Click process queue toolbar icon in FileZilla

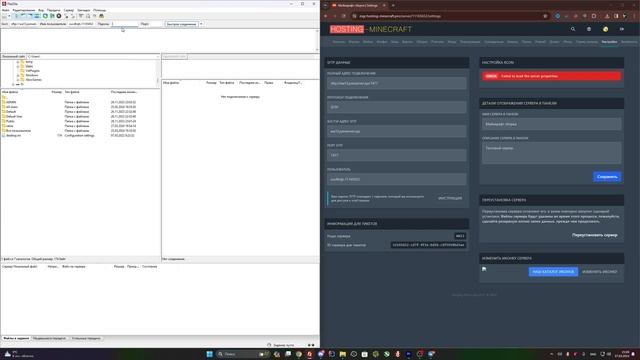point(52,16)
